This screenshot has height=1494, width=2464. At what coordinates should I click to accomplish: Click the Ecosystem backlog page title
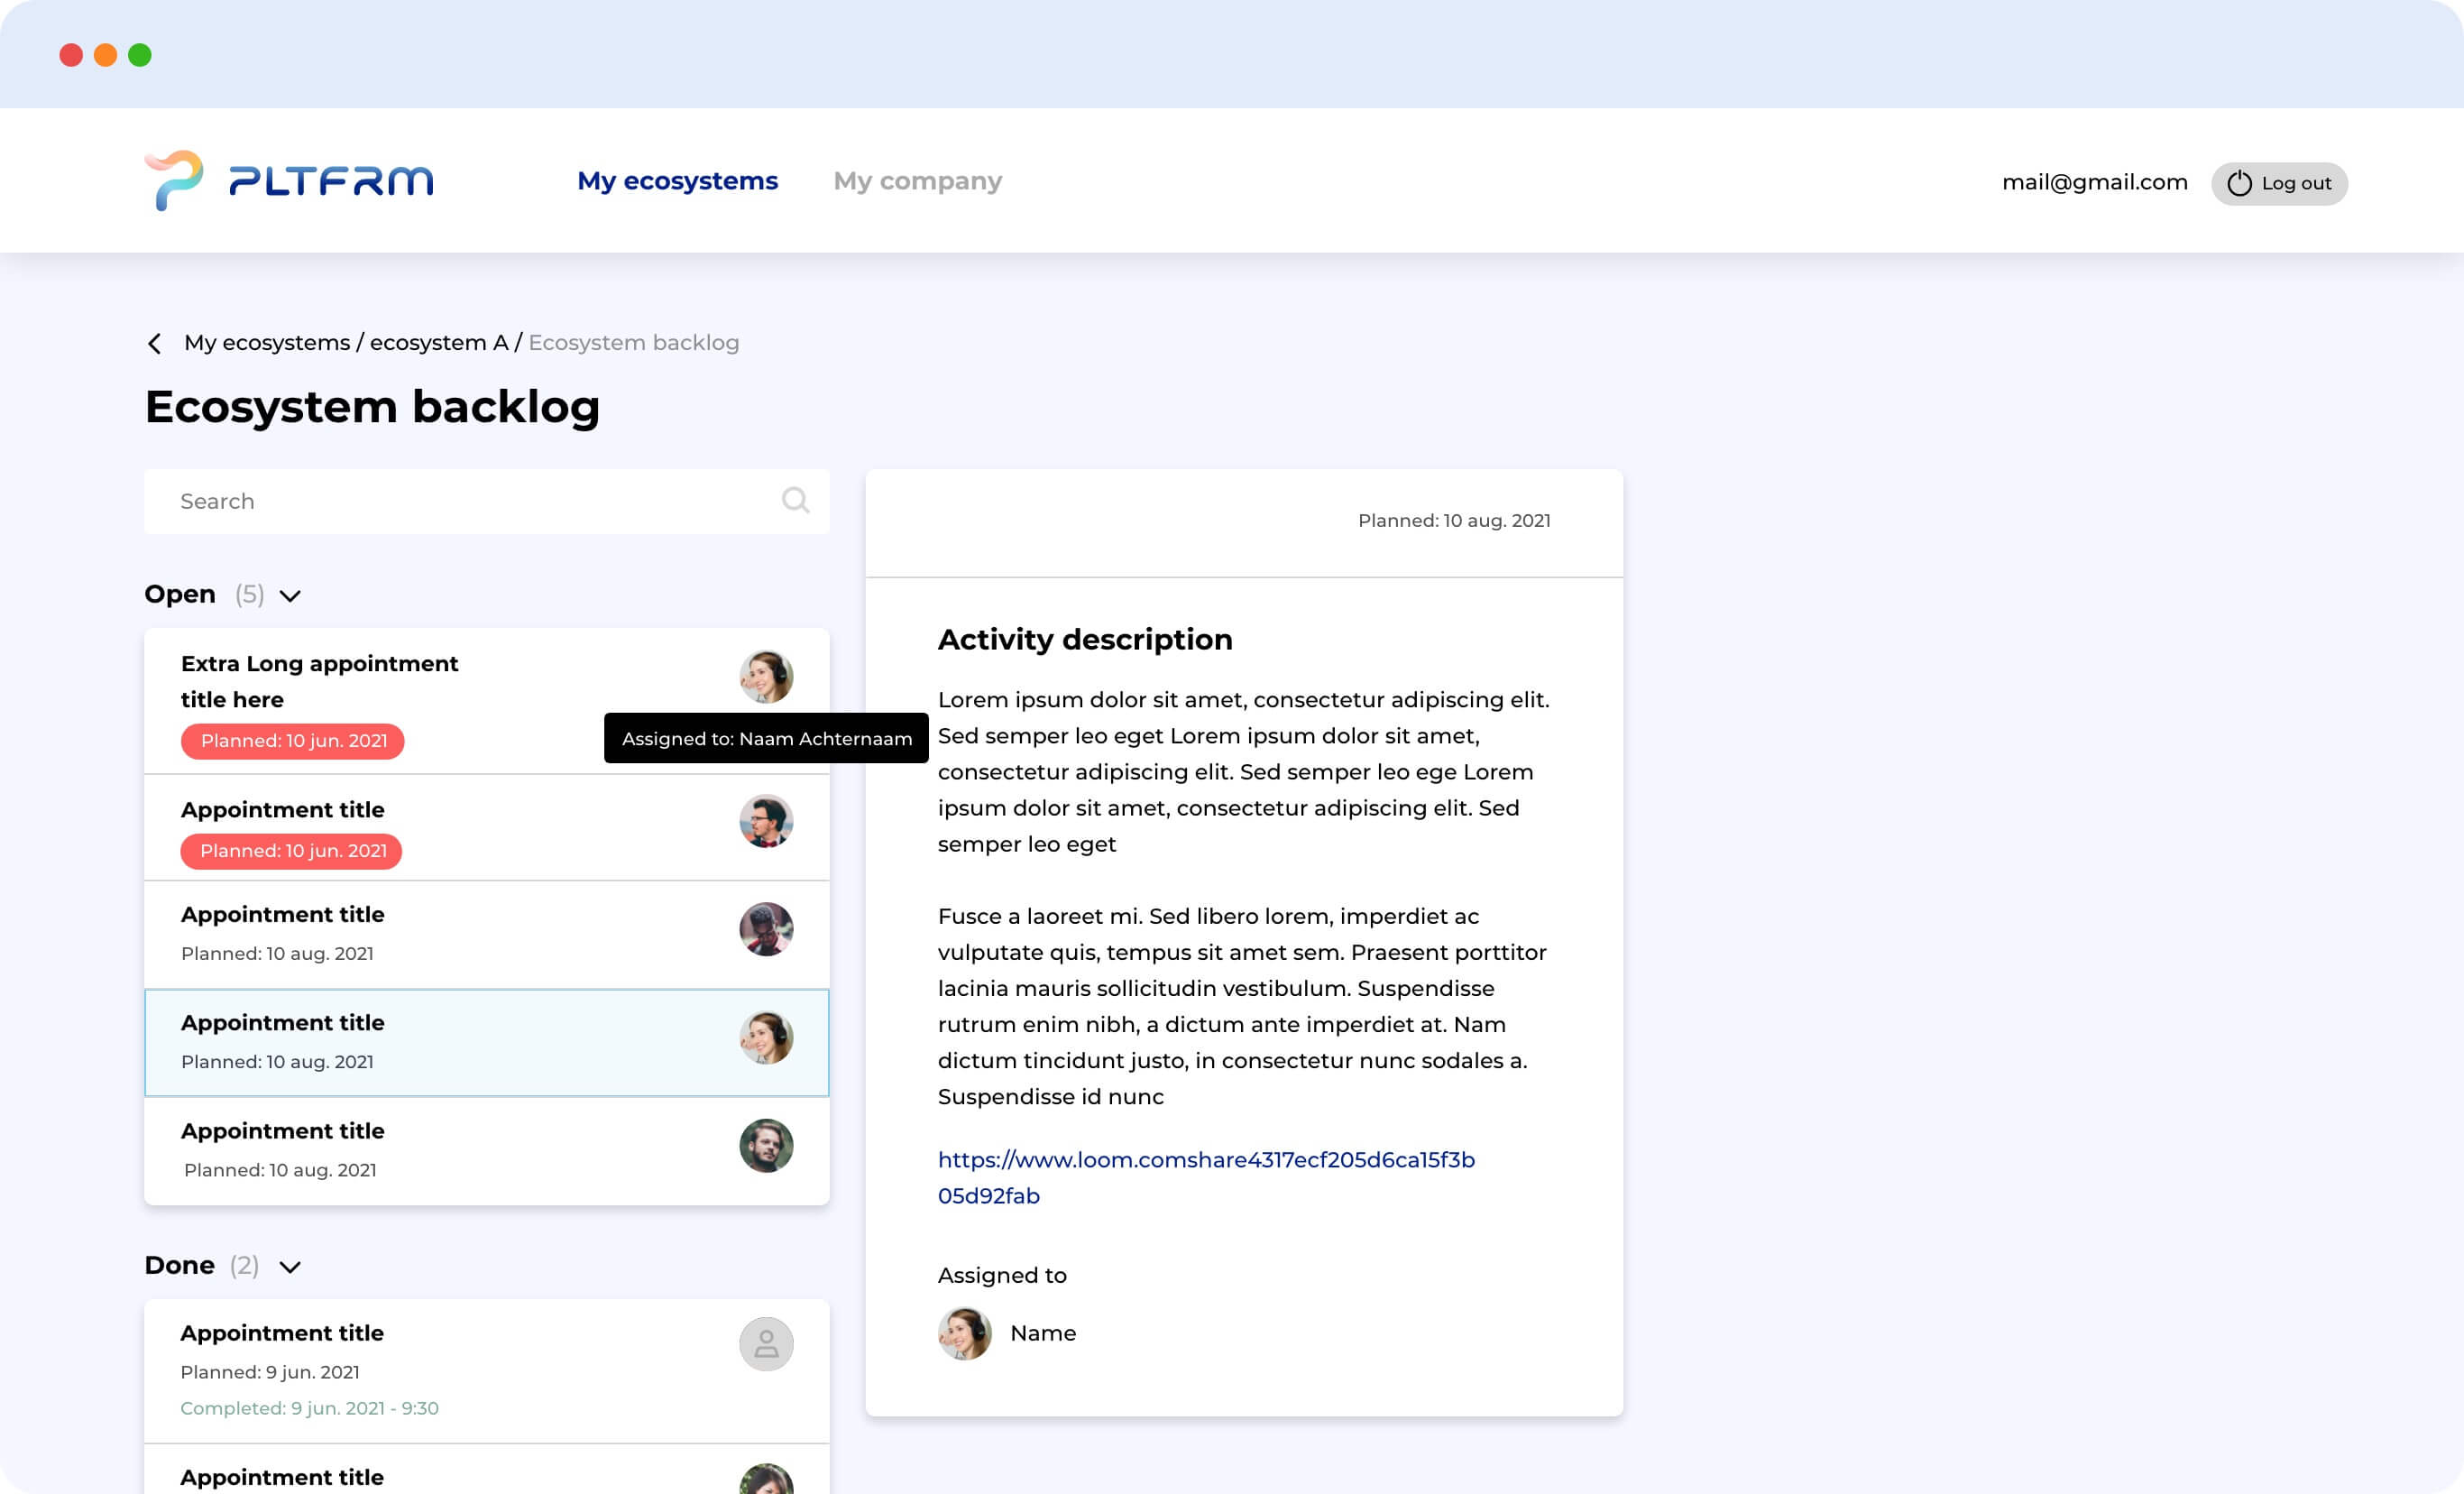[x=372, y=407]
